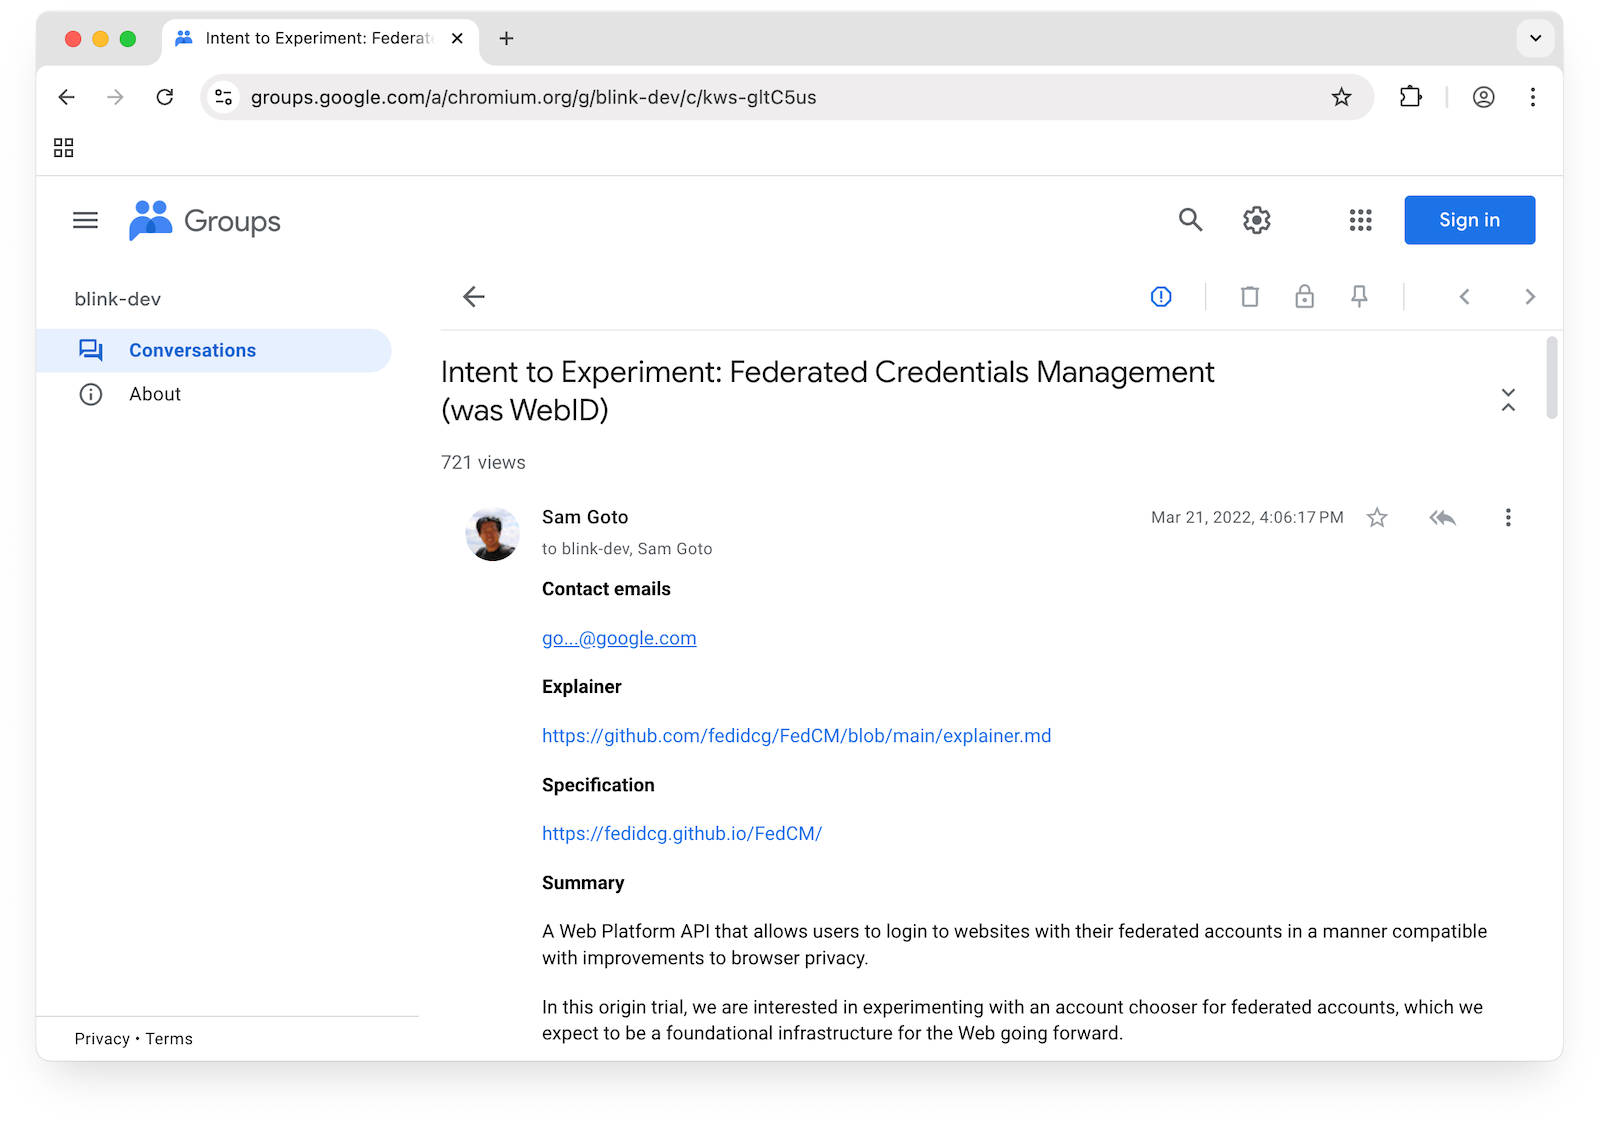Toggle the main hamburger menu
This screenshot has height=1123, width=1600.
[x=86, y=220]
